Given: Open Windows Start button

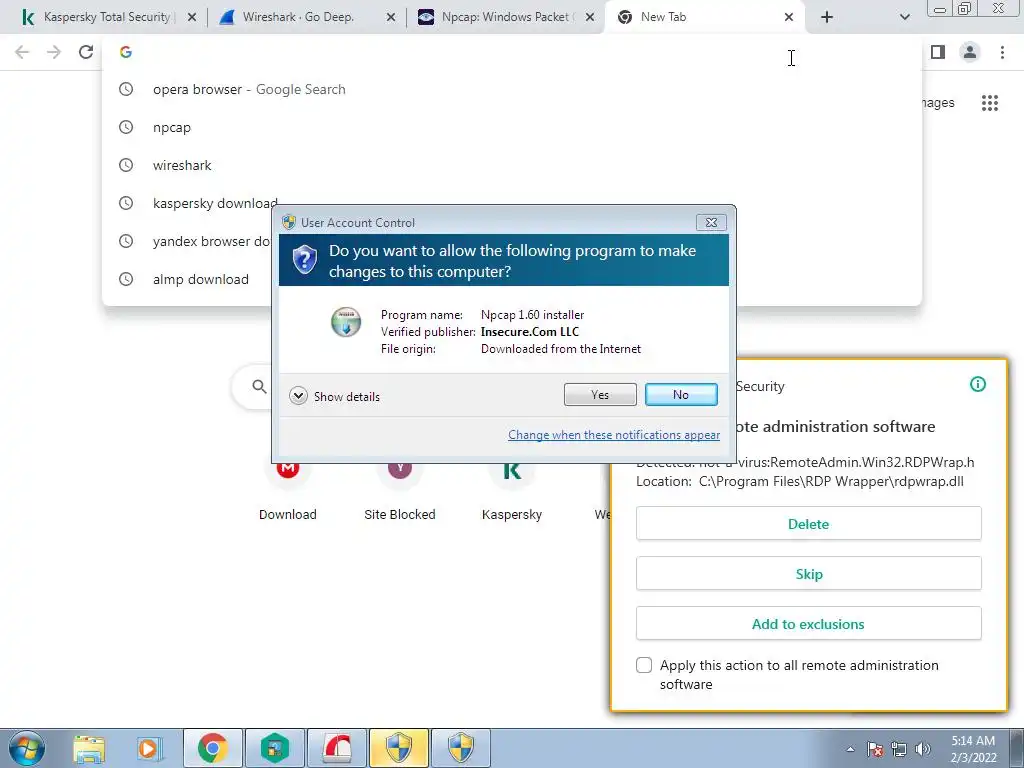Looking at the screenshot, I should (x=26, y=748).
